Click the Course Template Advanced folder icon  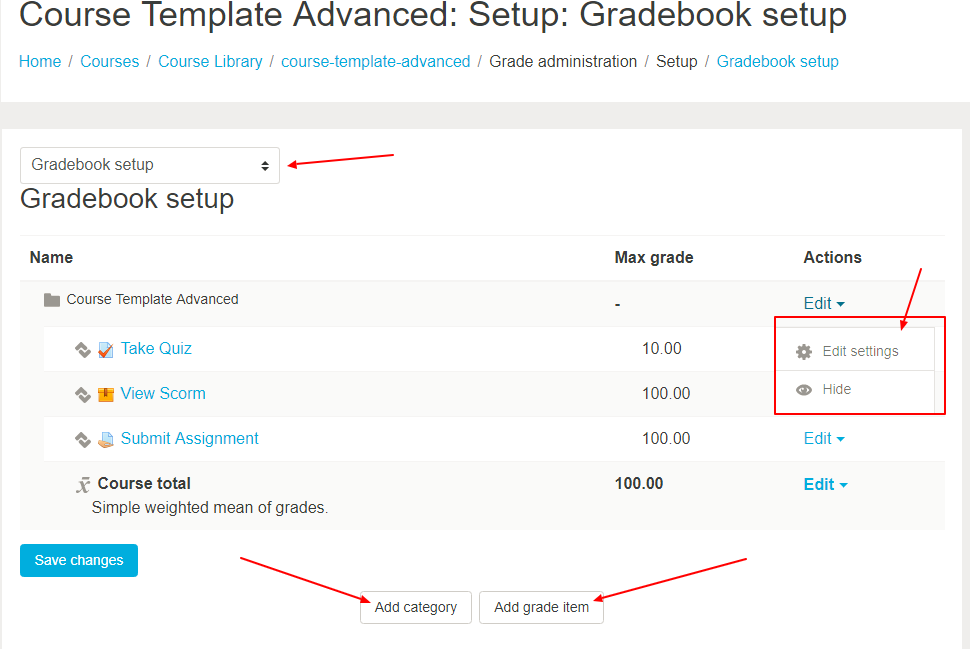tap(52, 300)
